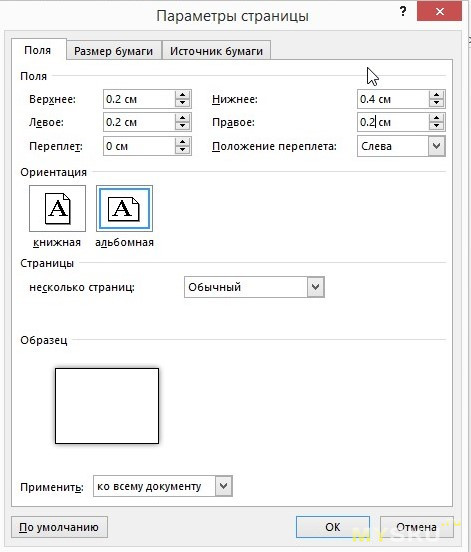Open the Поля tab
This screenshot has width=471, height=552.
click(x=38, y=50)
